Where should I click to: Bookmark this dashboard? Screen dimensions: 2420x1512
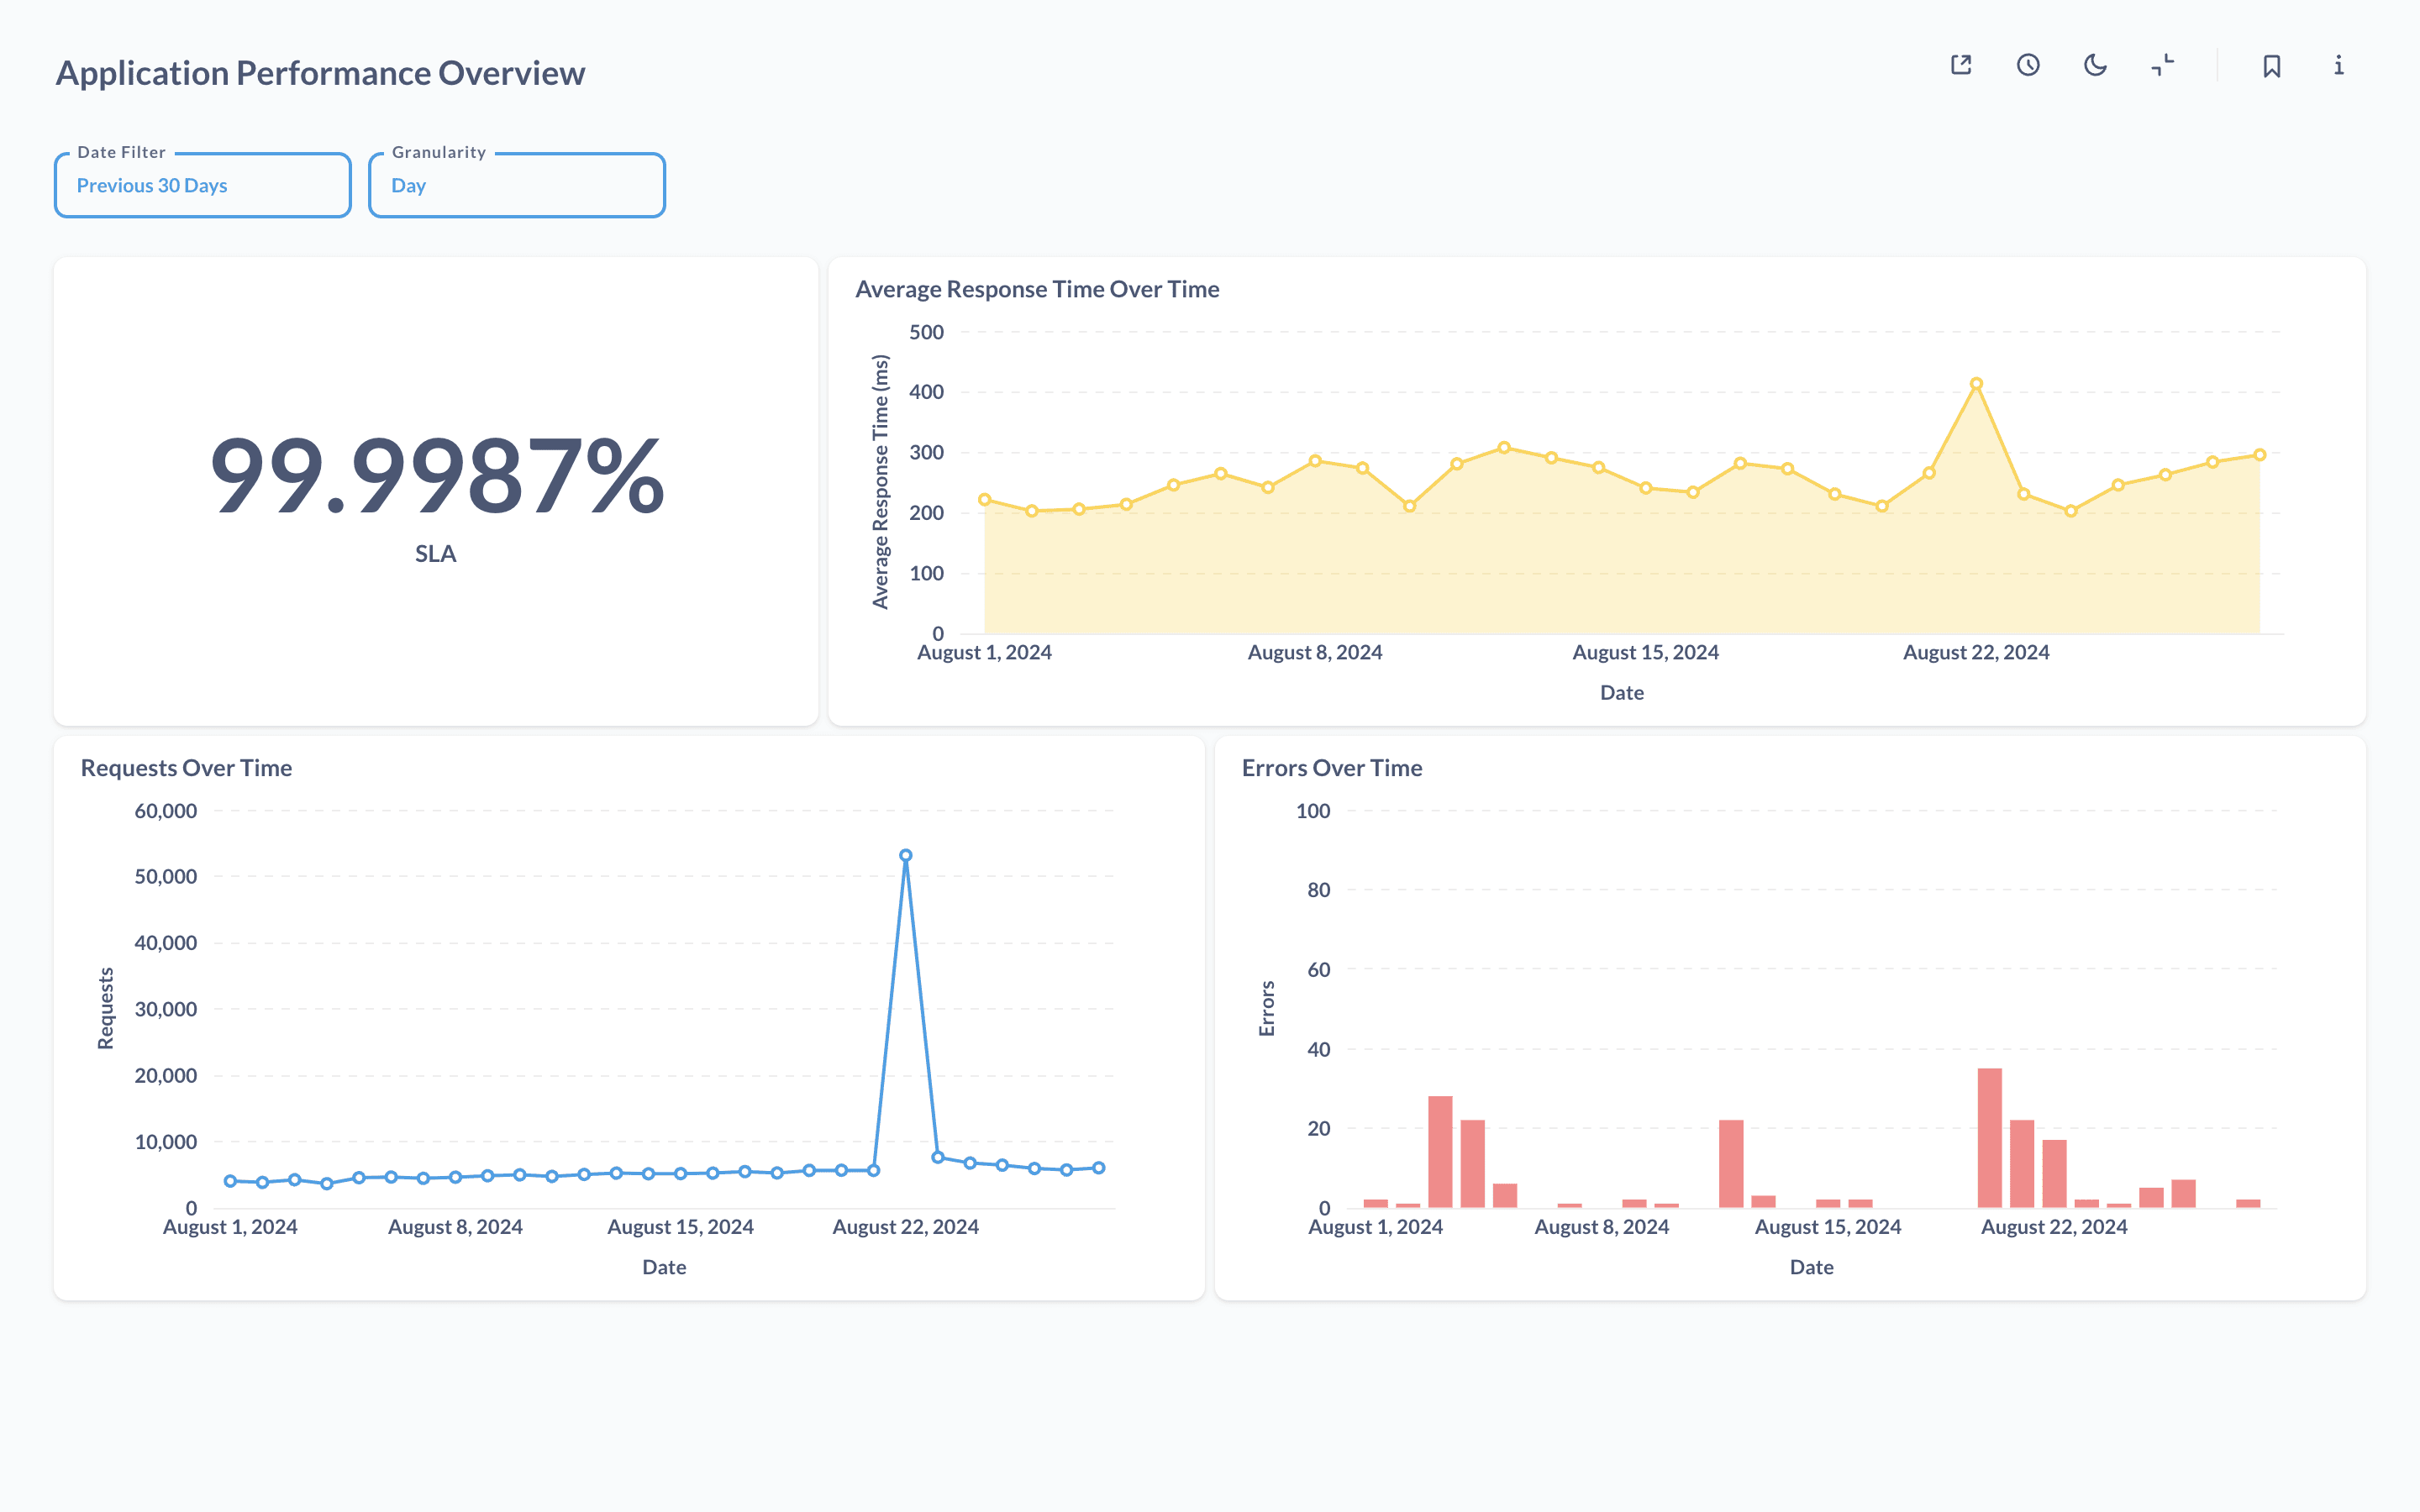tap(2272, 66)
